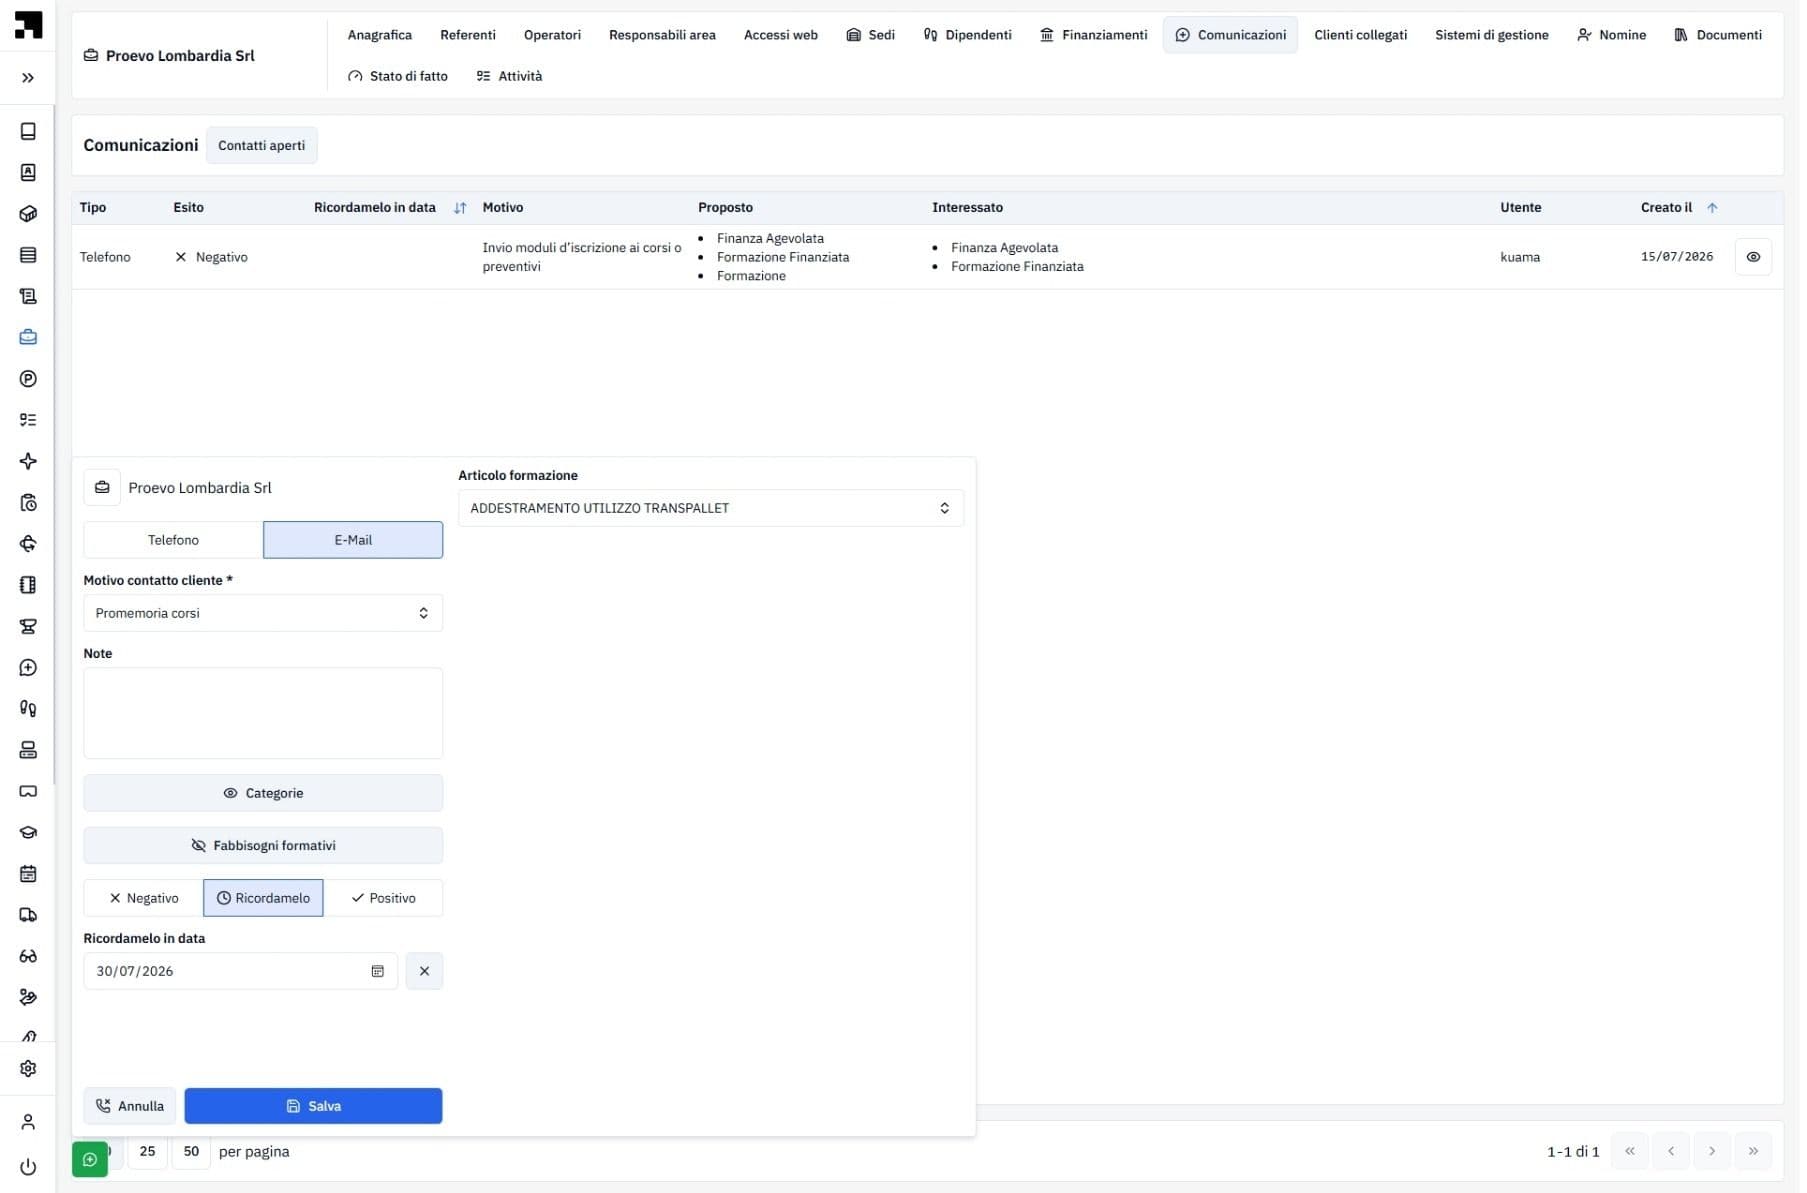Open settings gear icon in the sidebar
1807x1193 pixels.
(28, 1068)
